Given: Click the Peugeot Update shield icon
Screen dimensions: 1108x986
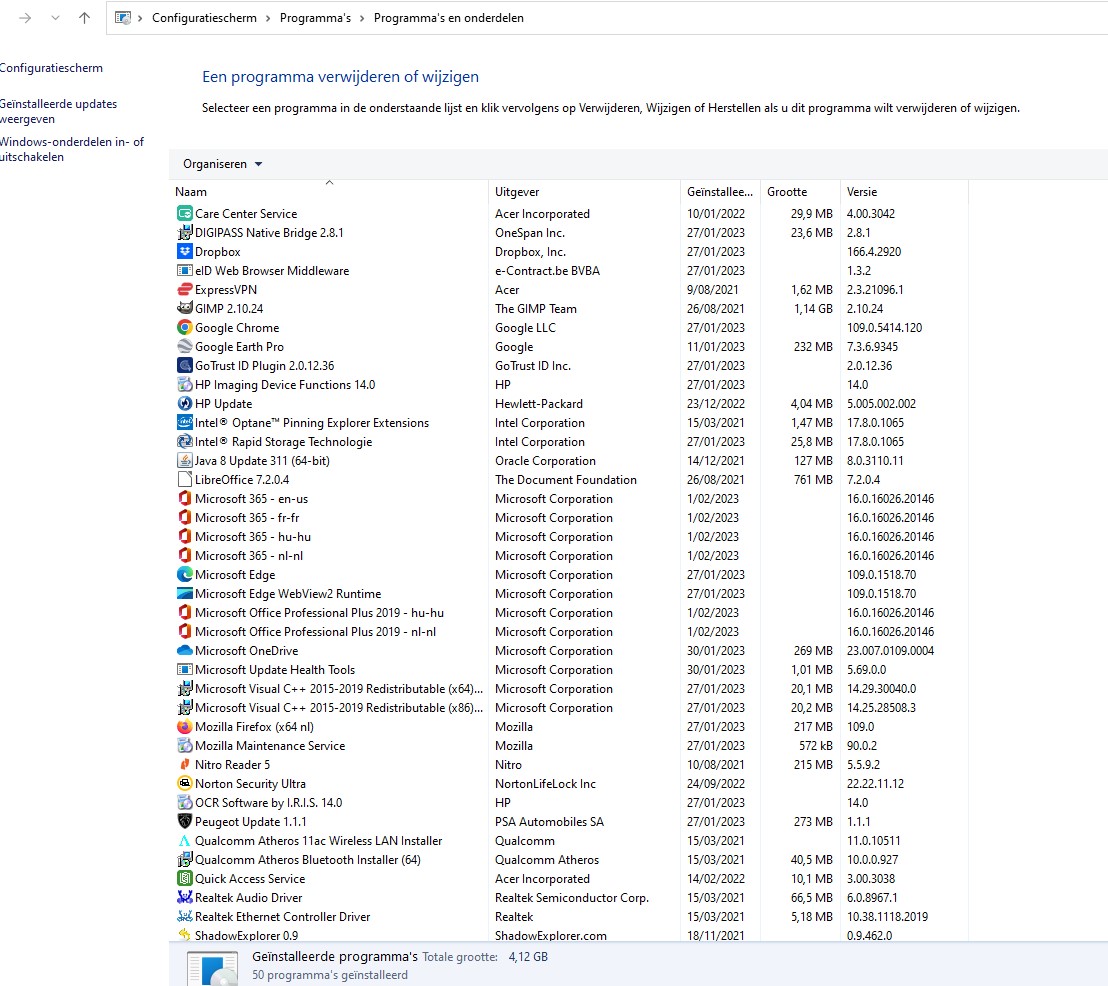Looking at the screenshot, I should [184, 821].
